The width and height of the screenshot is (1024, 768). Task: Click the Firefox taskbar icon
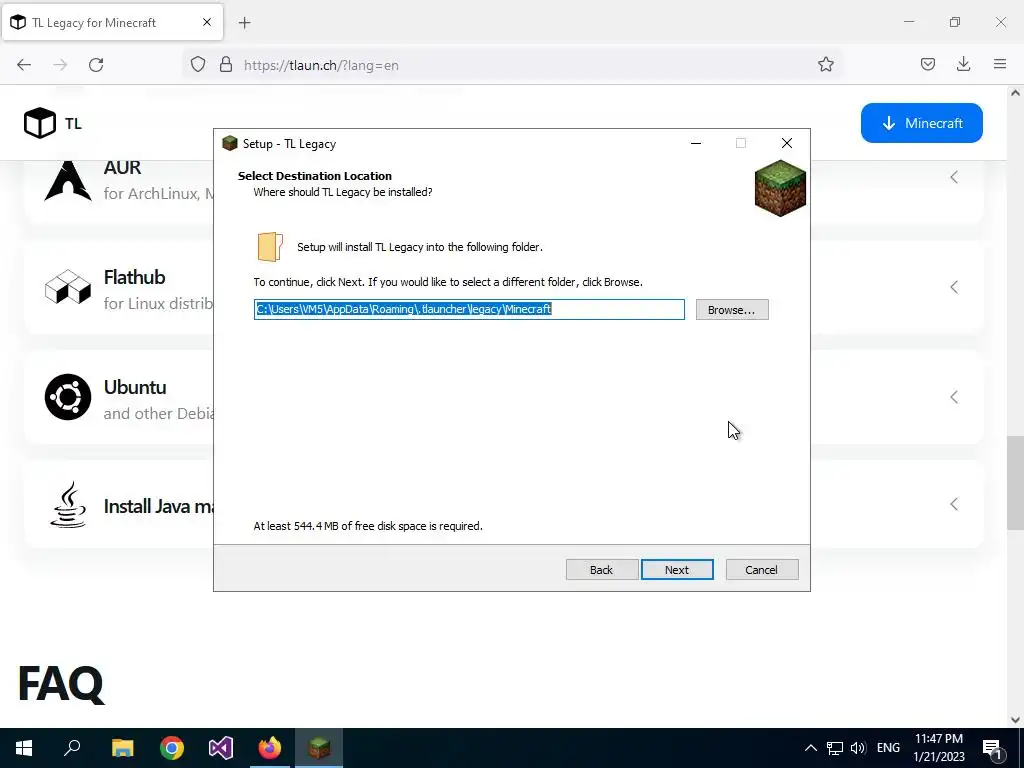[x=270, y=748]
